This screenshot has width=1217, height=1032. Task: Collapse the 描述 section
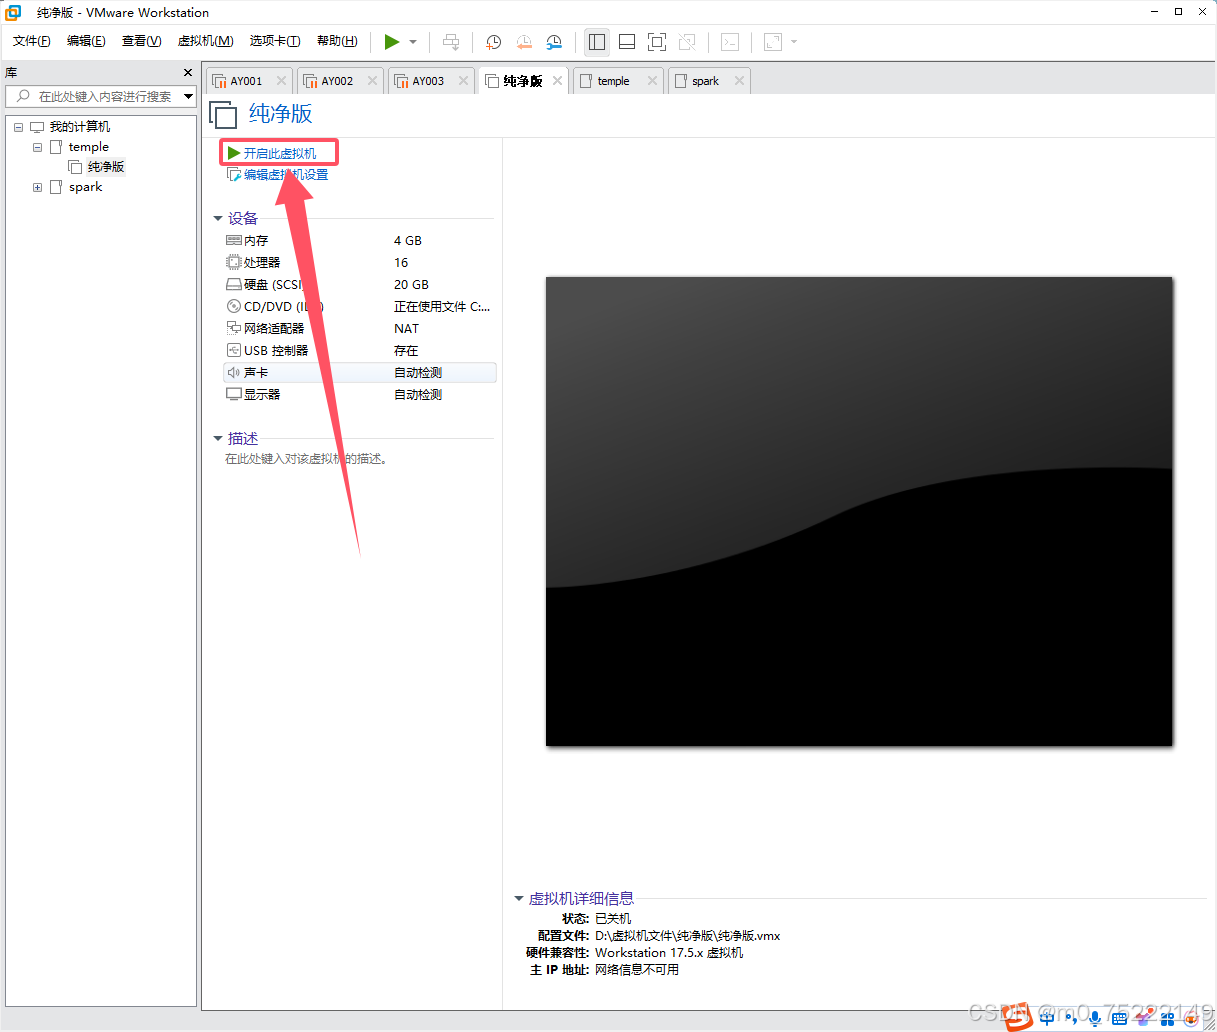pyautogui.click(x=218, y=438)
